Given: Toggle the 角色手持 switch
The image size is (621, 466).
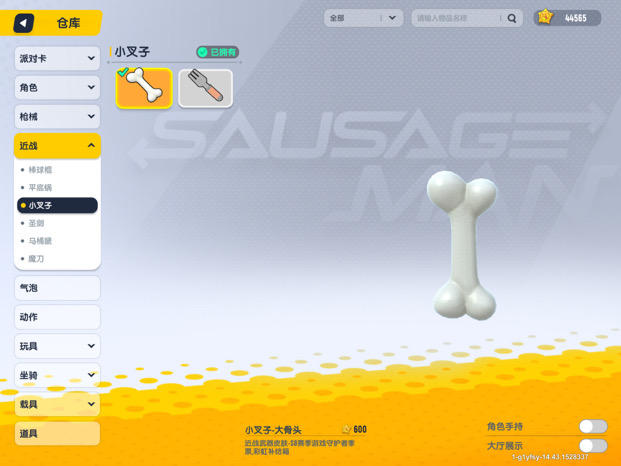Looking at the screenshot, I should point(593,426).
